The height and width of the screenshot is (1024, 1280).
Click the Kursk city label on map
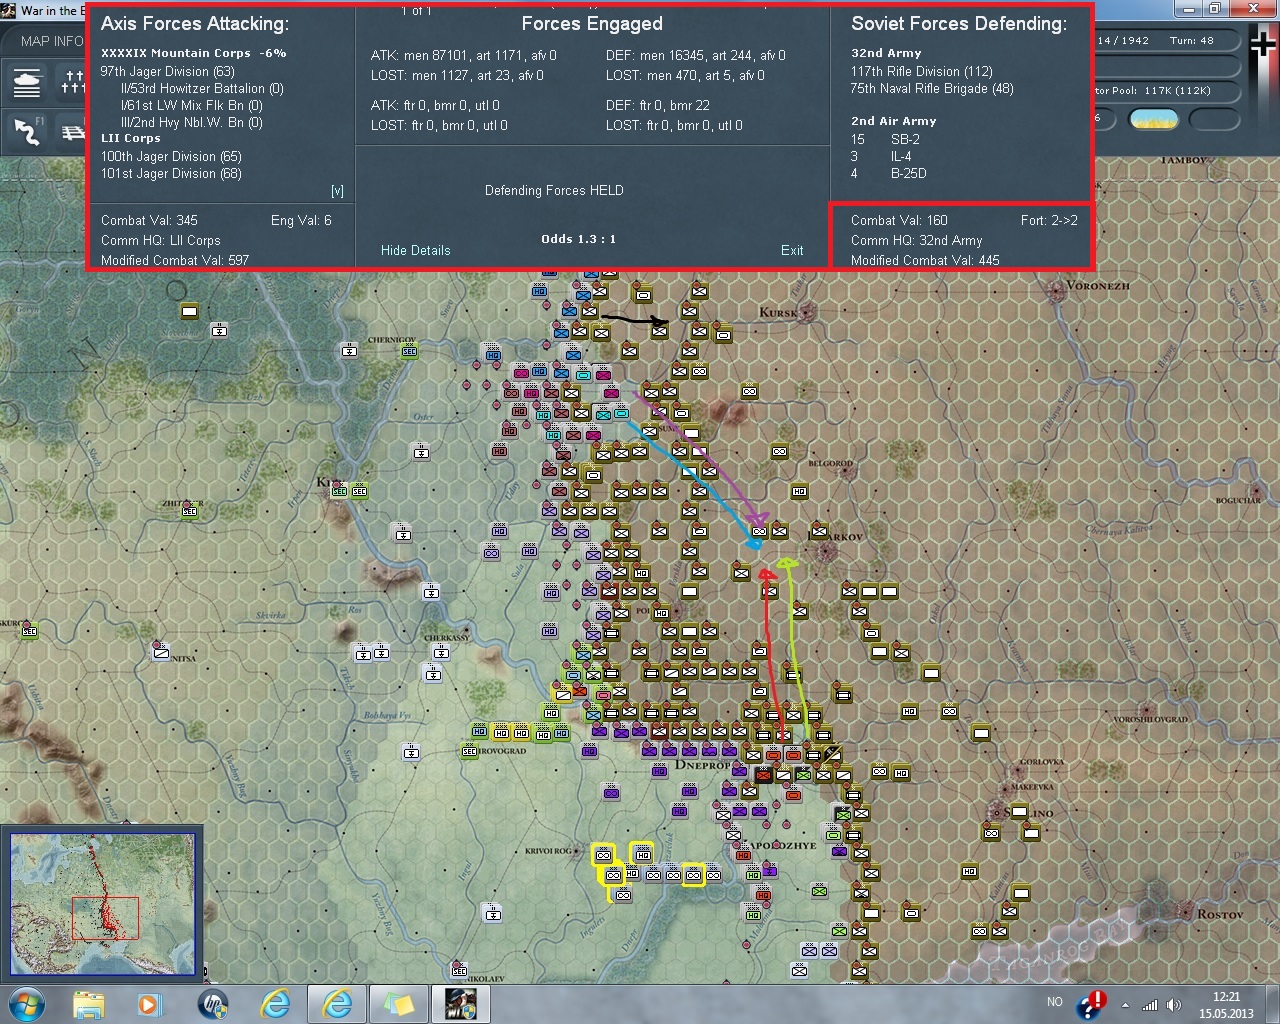pos(778,313)
